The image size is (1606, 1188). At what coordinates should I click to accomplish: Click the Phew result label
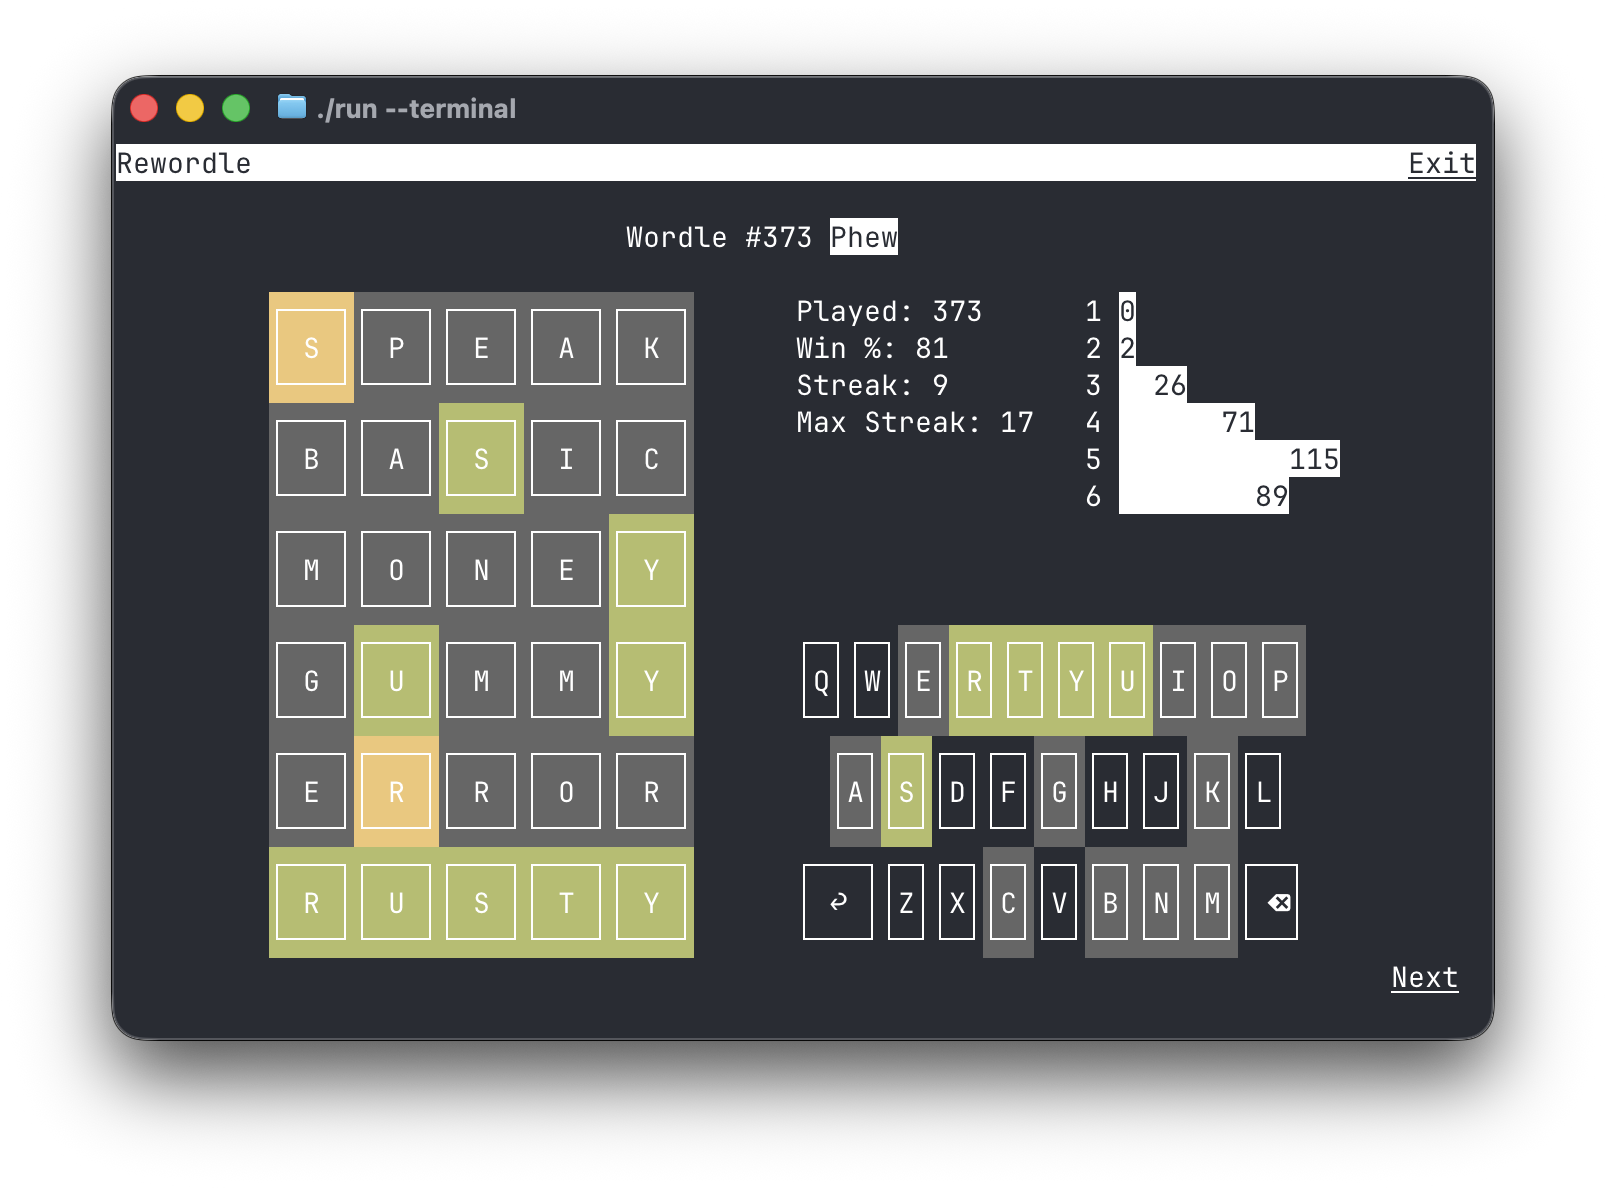tap(864, 237)
